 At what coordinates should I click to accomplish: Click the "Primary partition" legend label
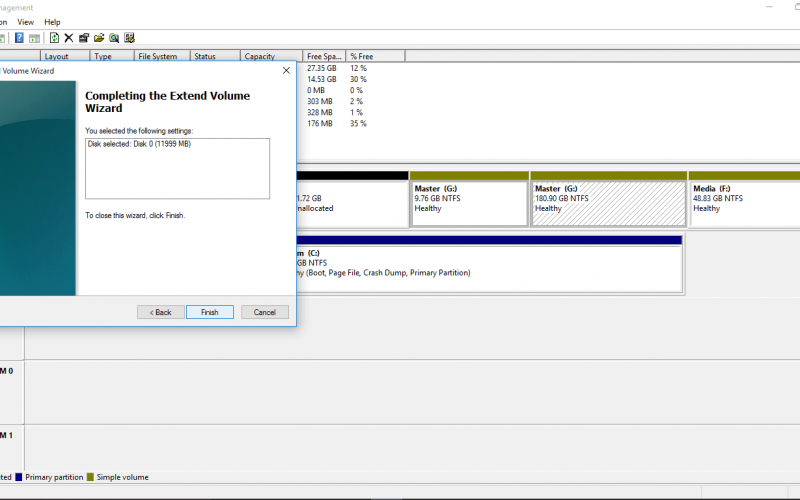coord(54,478)
